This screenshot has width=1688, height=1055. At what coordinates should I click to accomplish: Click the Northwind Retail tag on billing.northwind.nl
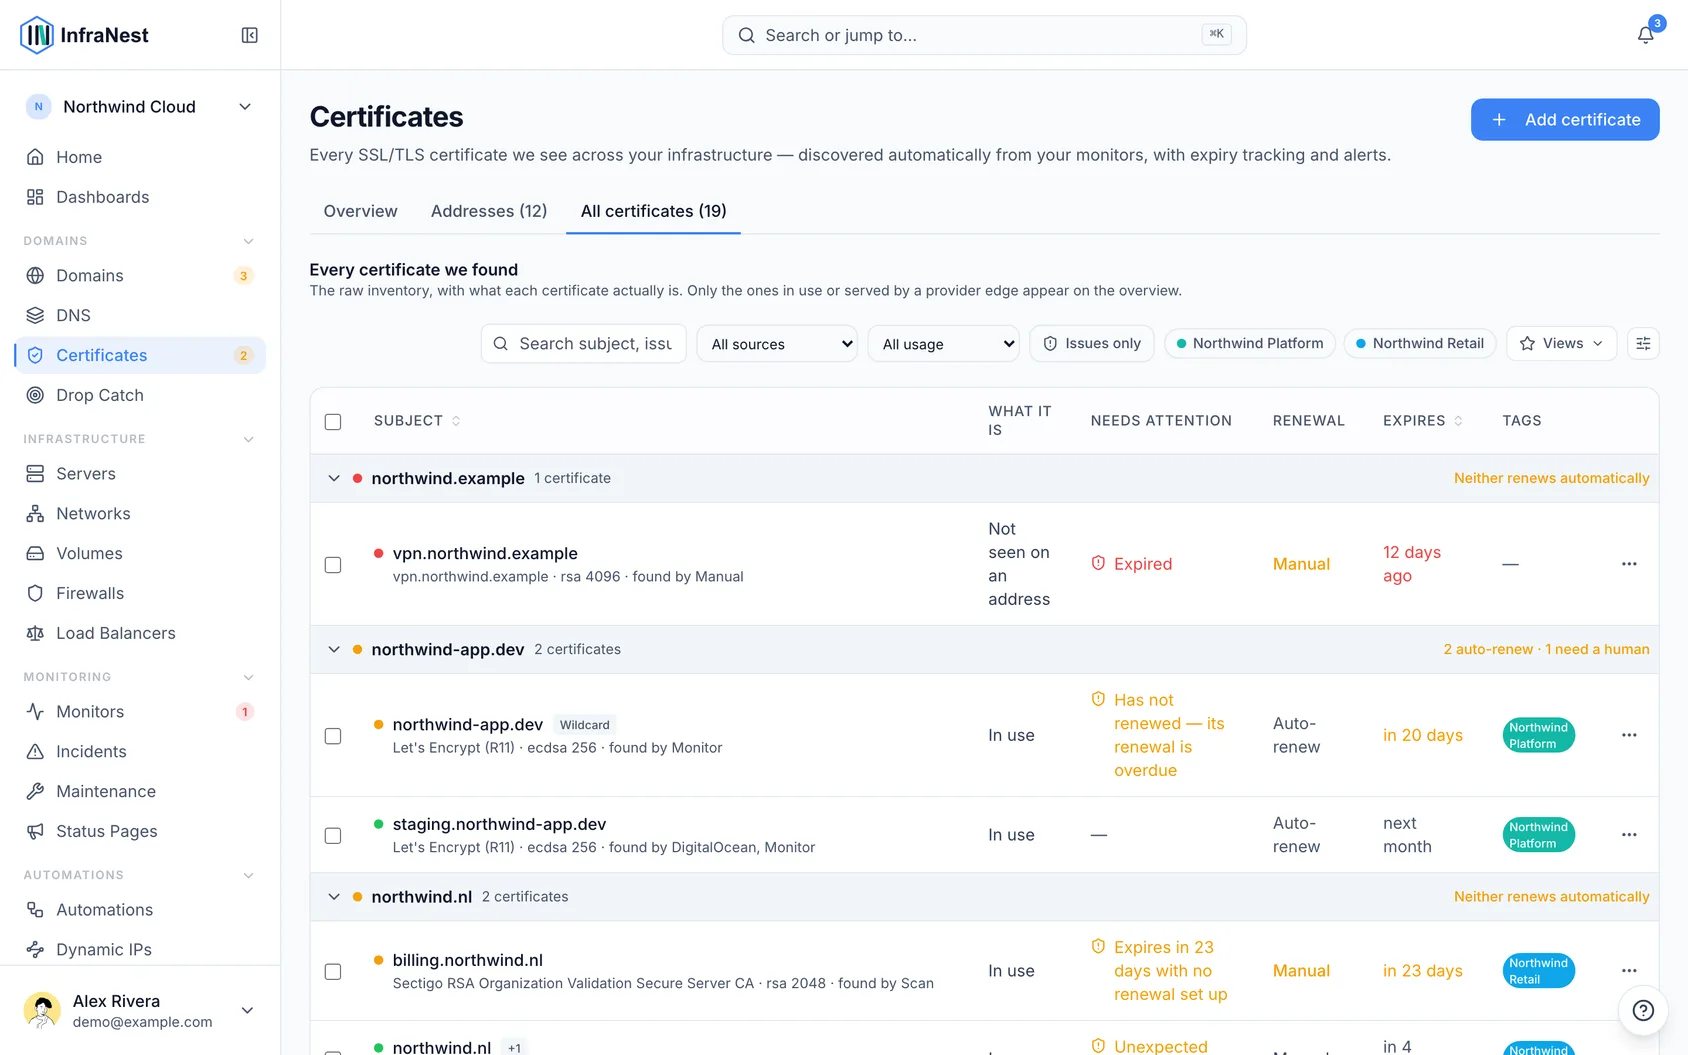click(x=1538, y=971)
